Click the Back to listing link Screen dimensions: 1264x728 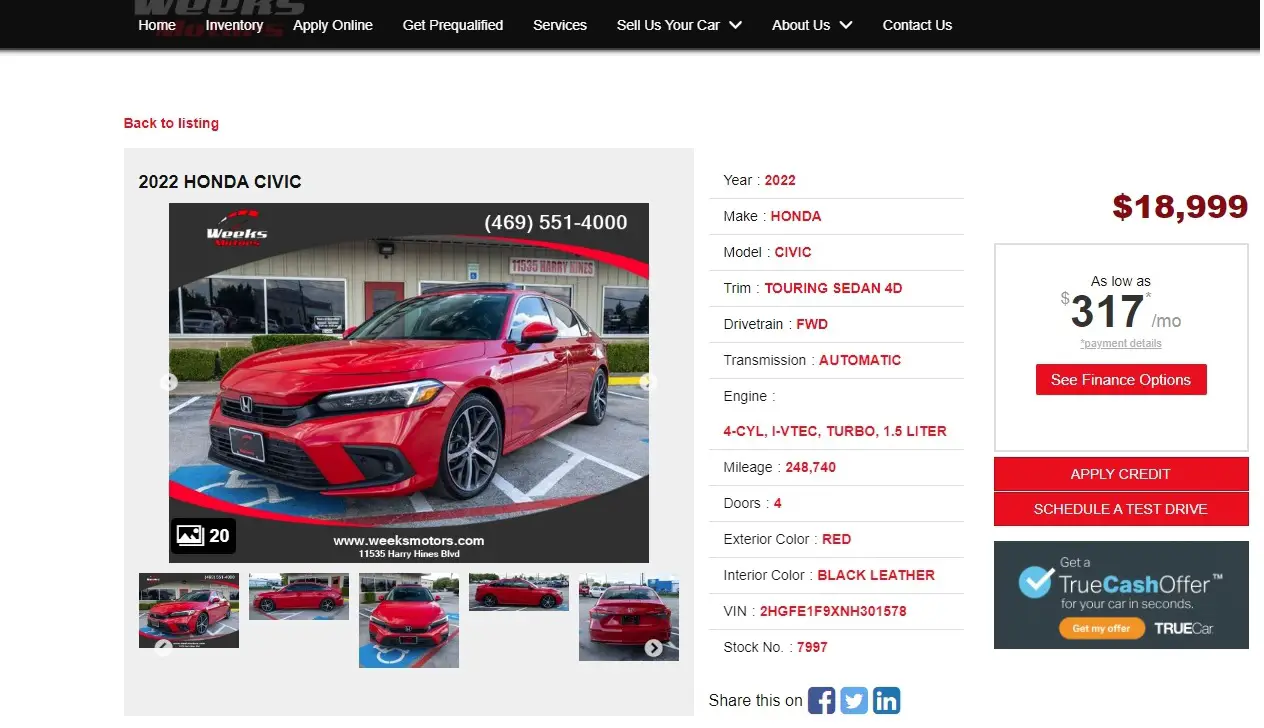171,123
